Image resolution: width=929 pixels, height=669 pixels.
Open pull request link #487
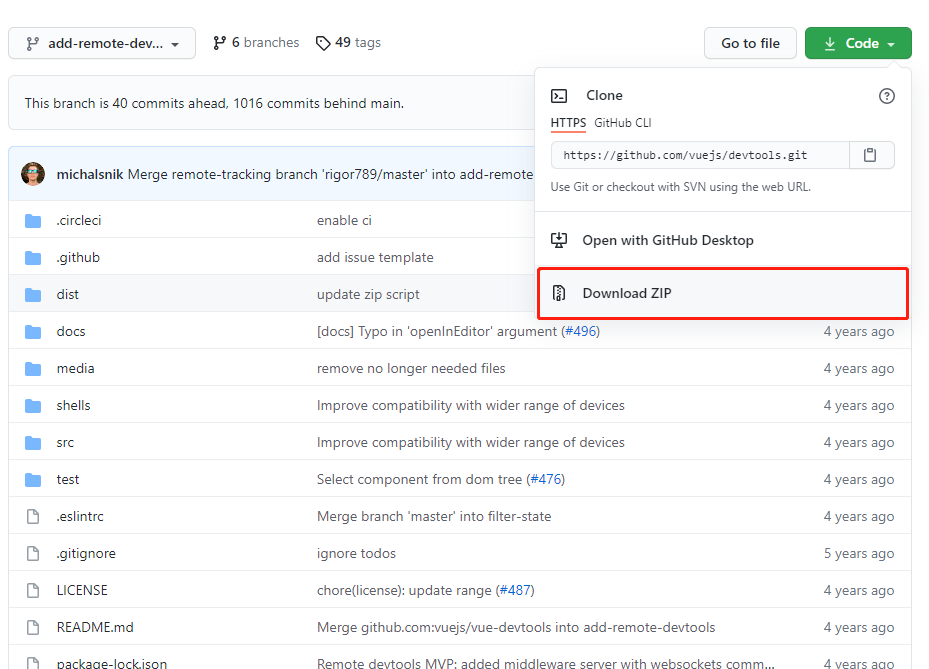pyautogui.click(x=515, y=590)
